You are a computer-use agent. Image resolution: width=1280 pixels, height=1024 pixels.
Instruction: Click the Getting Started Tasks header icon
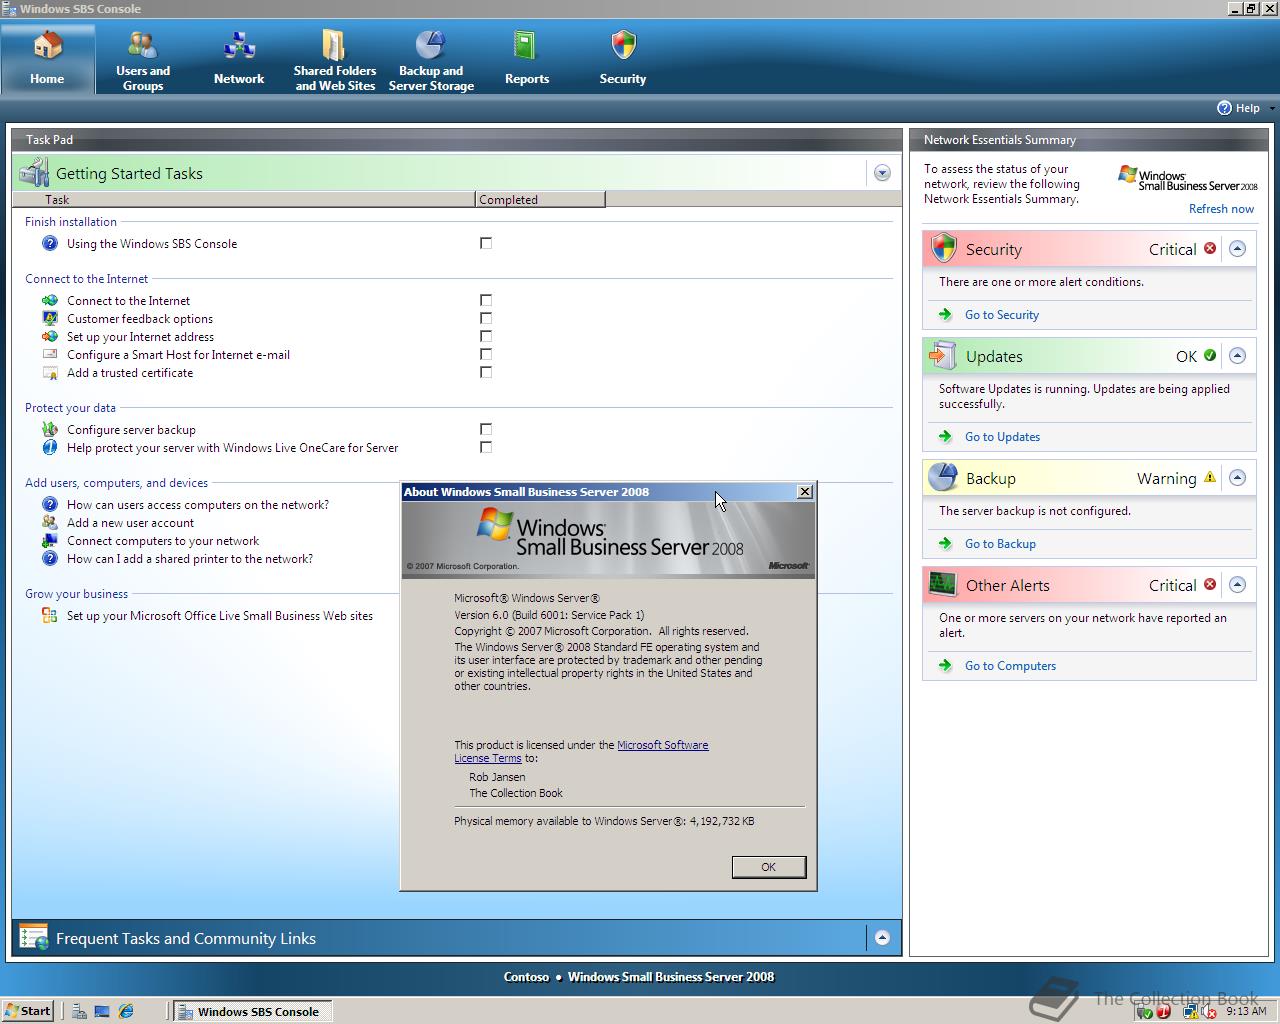[34, 173]
